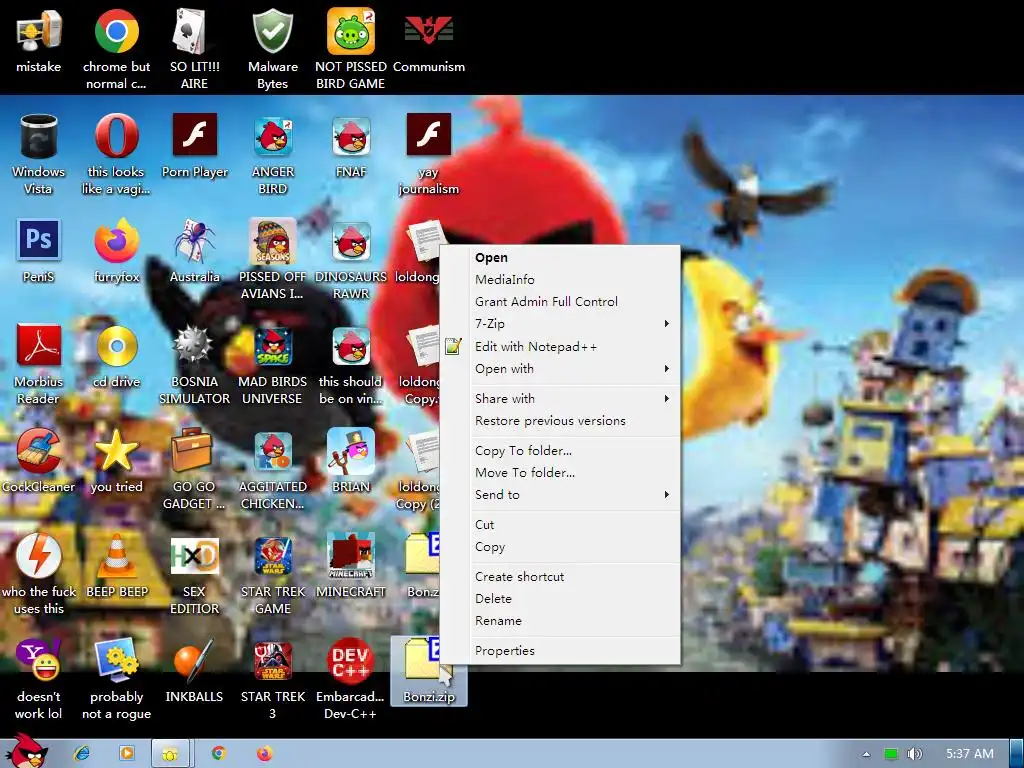This screenshot has width=1024, height=768.
Task: Open Firefox from the taskbar
Action: (264, 753)
